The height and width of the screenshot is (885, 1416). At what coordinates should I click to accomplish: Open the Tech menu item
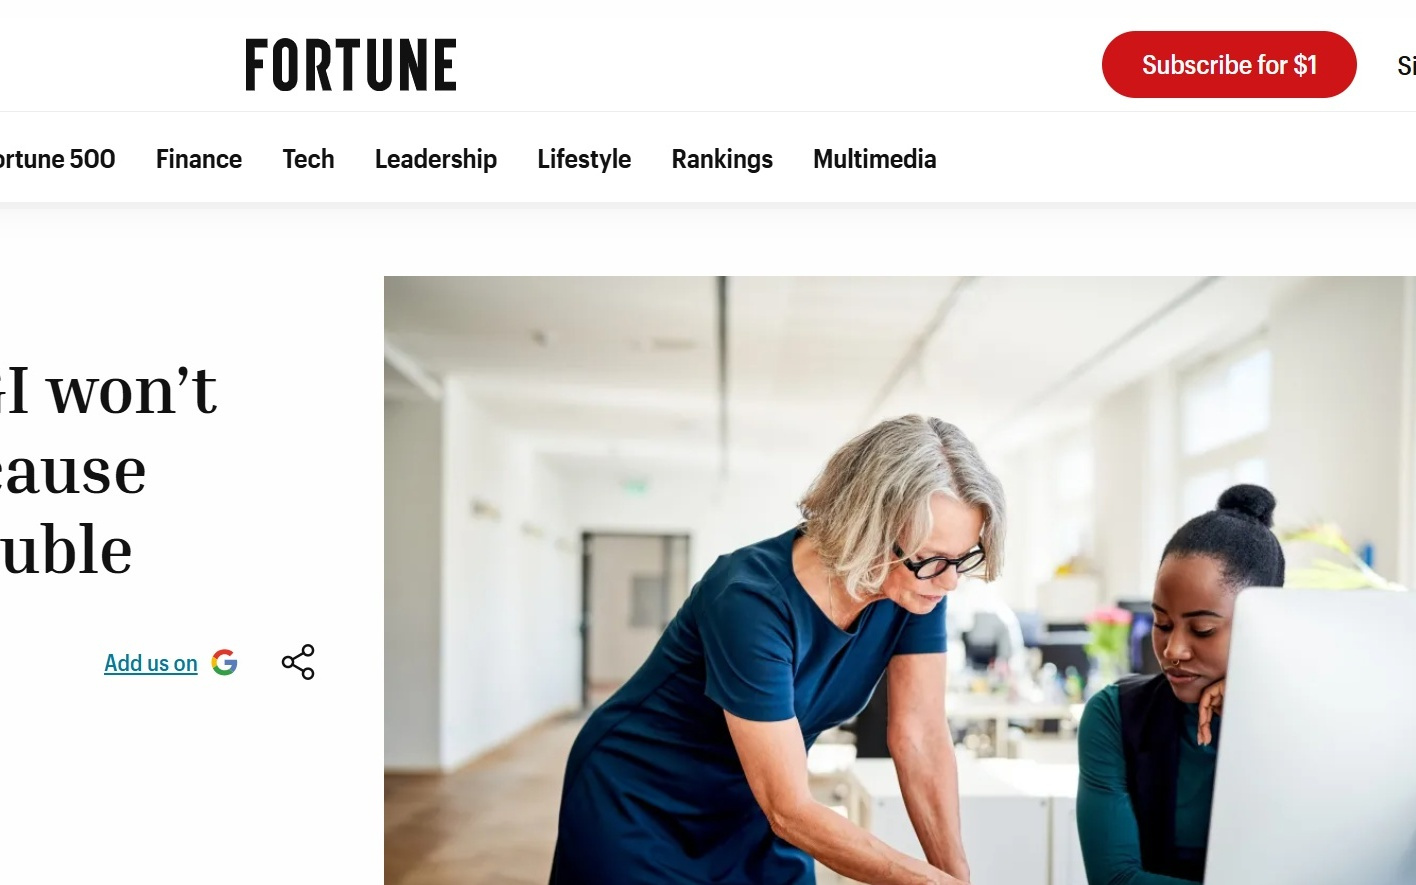point(308,159)
